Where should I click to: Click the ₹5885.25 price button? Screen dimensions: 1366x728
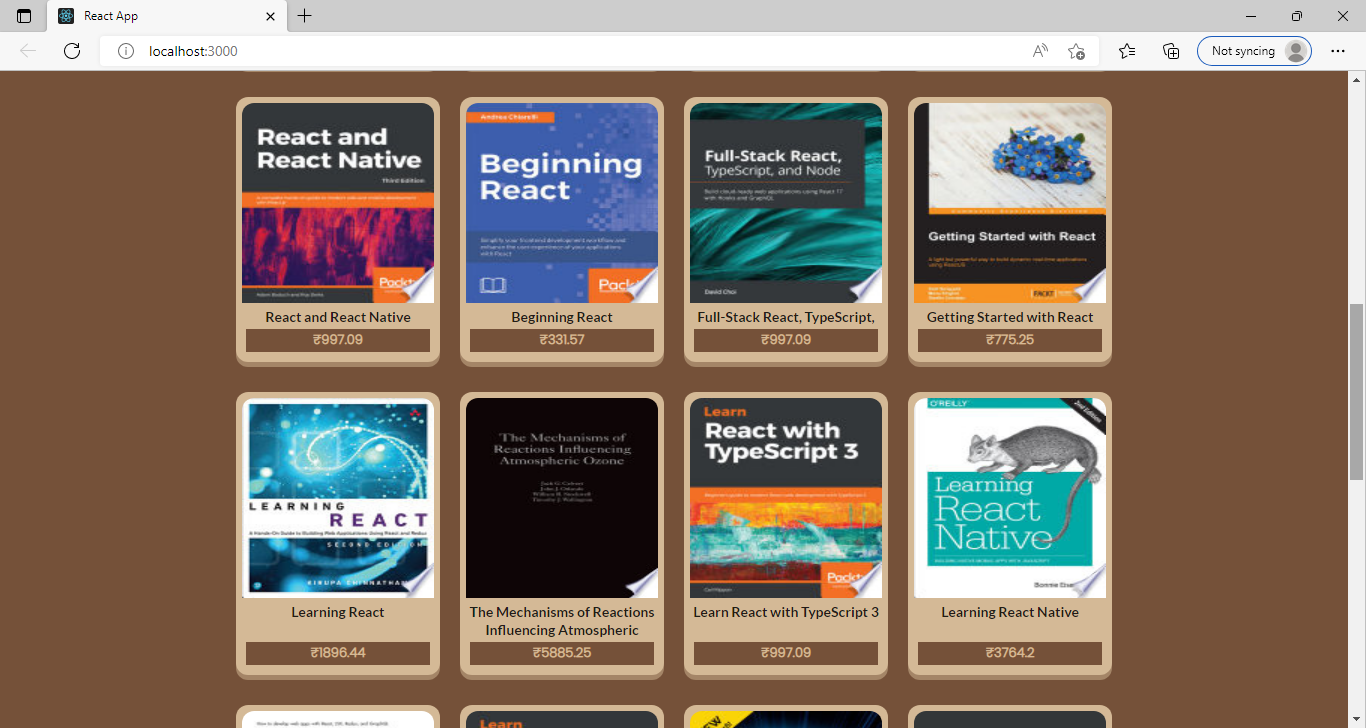(561, 653)
